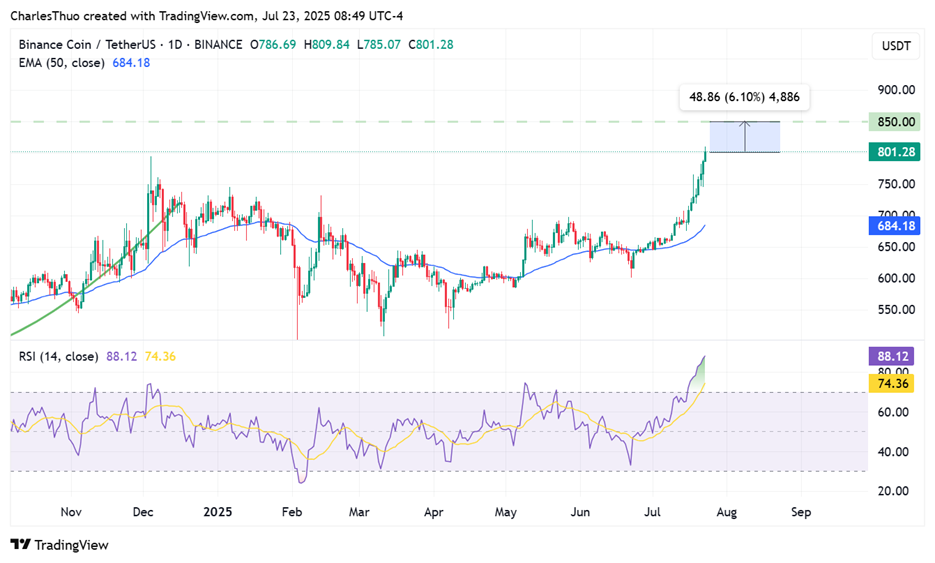Viewport: 935px width, 563px height.
Task: Select the 684.18 blue EMA price tag
Action: (x=894, y=226)
